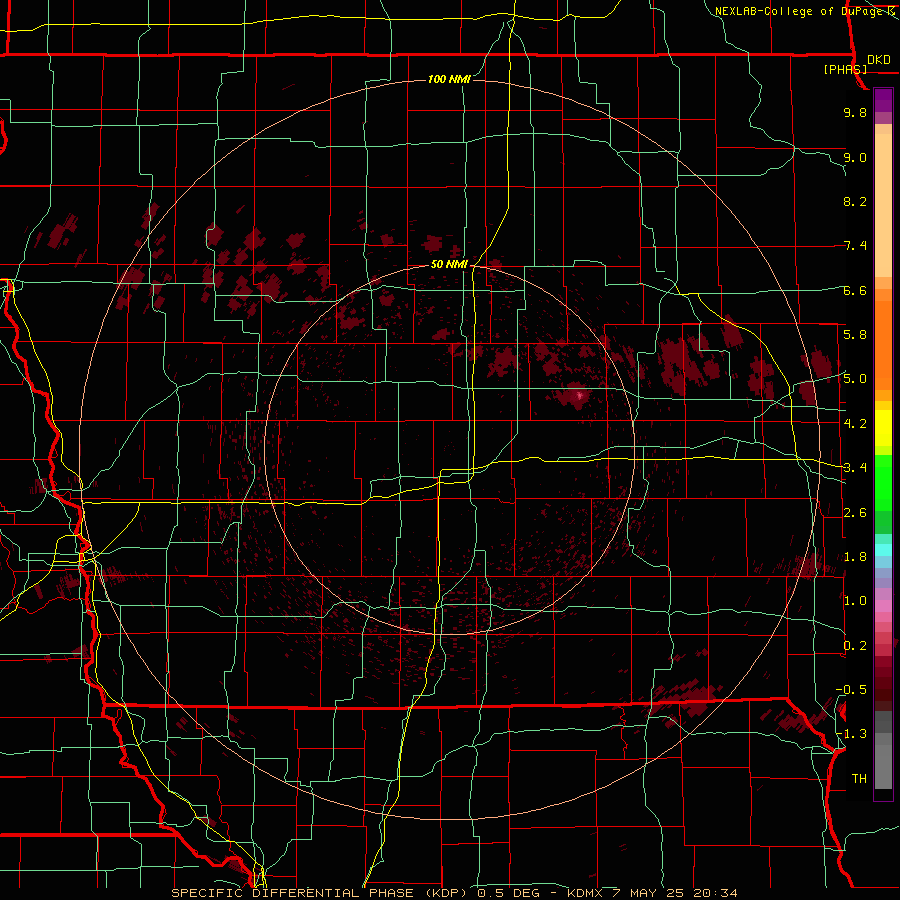
Task: Select the -0.5 scale value
Action: click(851, 690)
